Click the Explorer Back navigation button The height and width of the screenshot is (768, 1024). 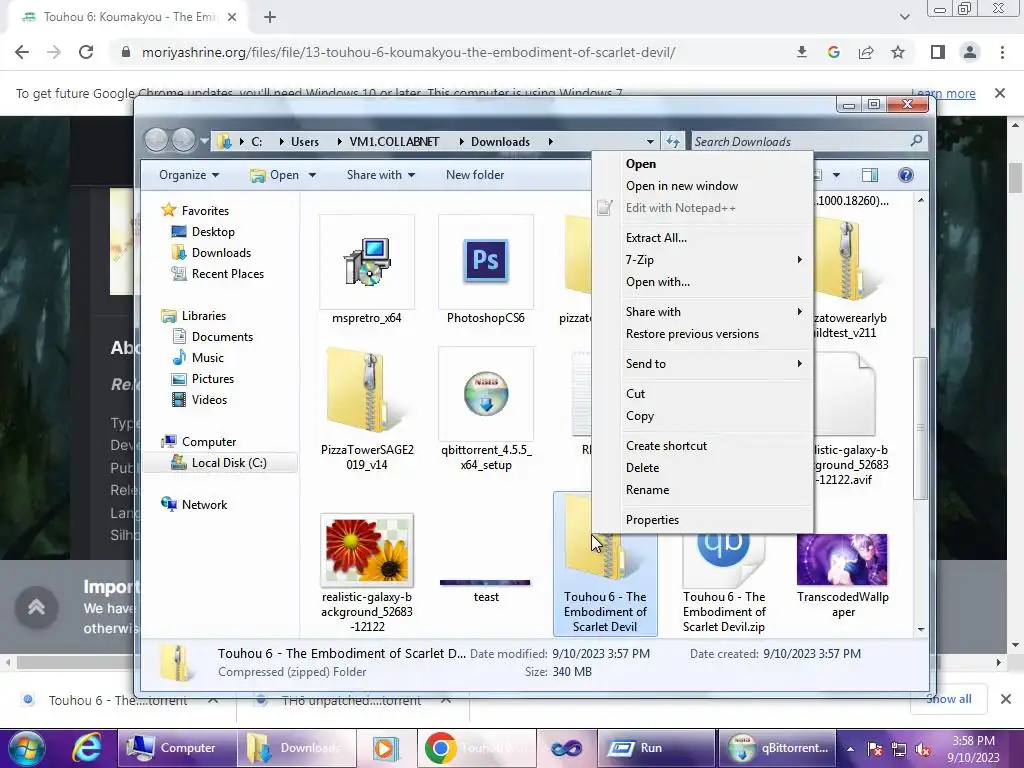(x=157, y=140)
